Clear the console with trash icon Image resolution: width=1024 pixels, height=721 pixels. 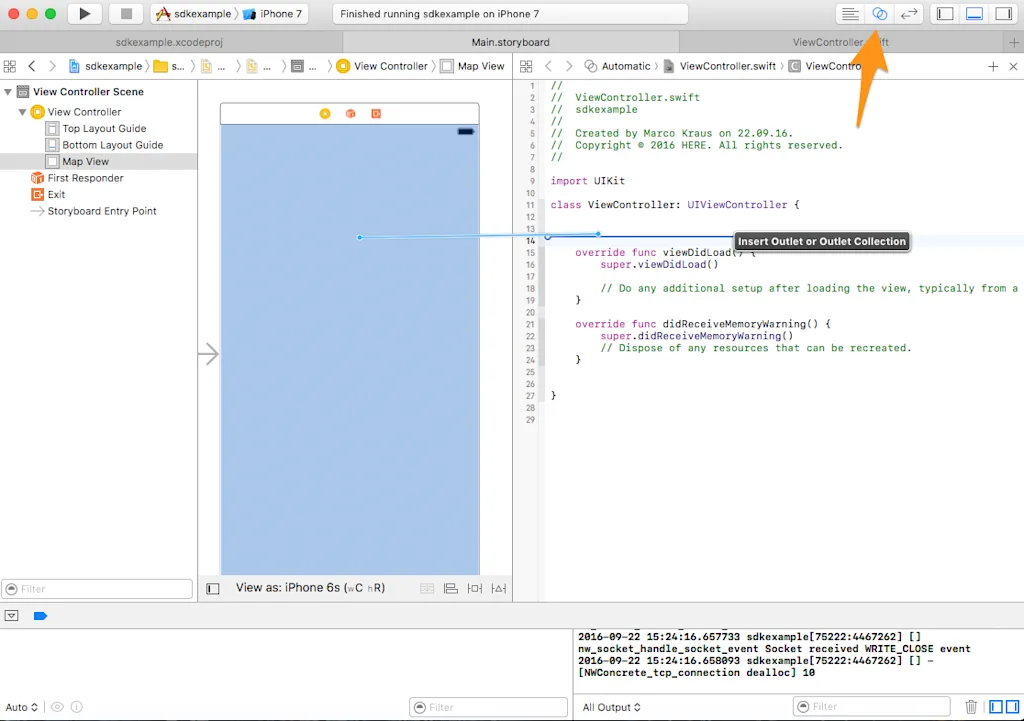971,707
